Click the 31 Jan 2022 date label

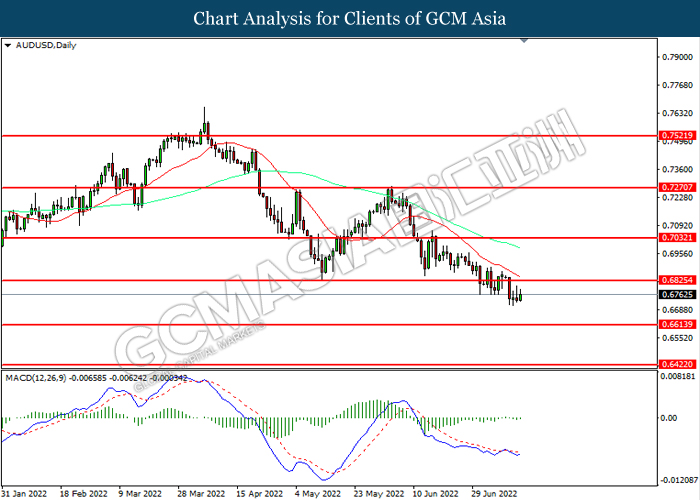(25, 494)
